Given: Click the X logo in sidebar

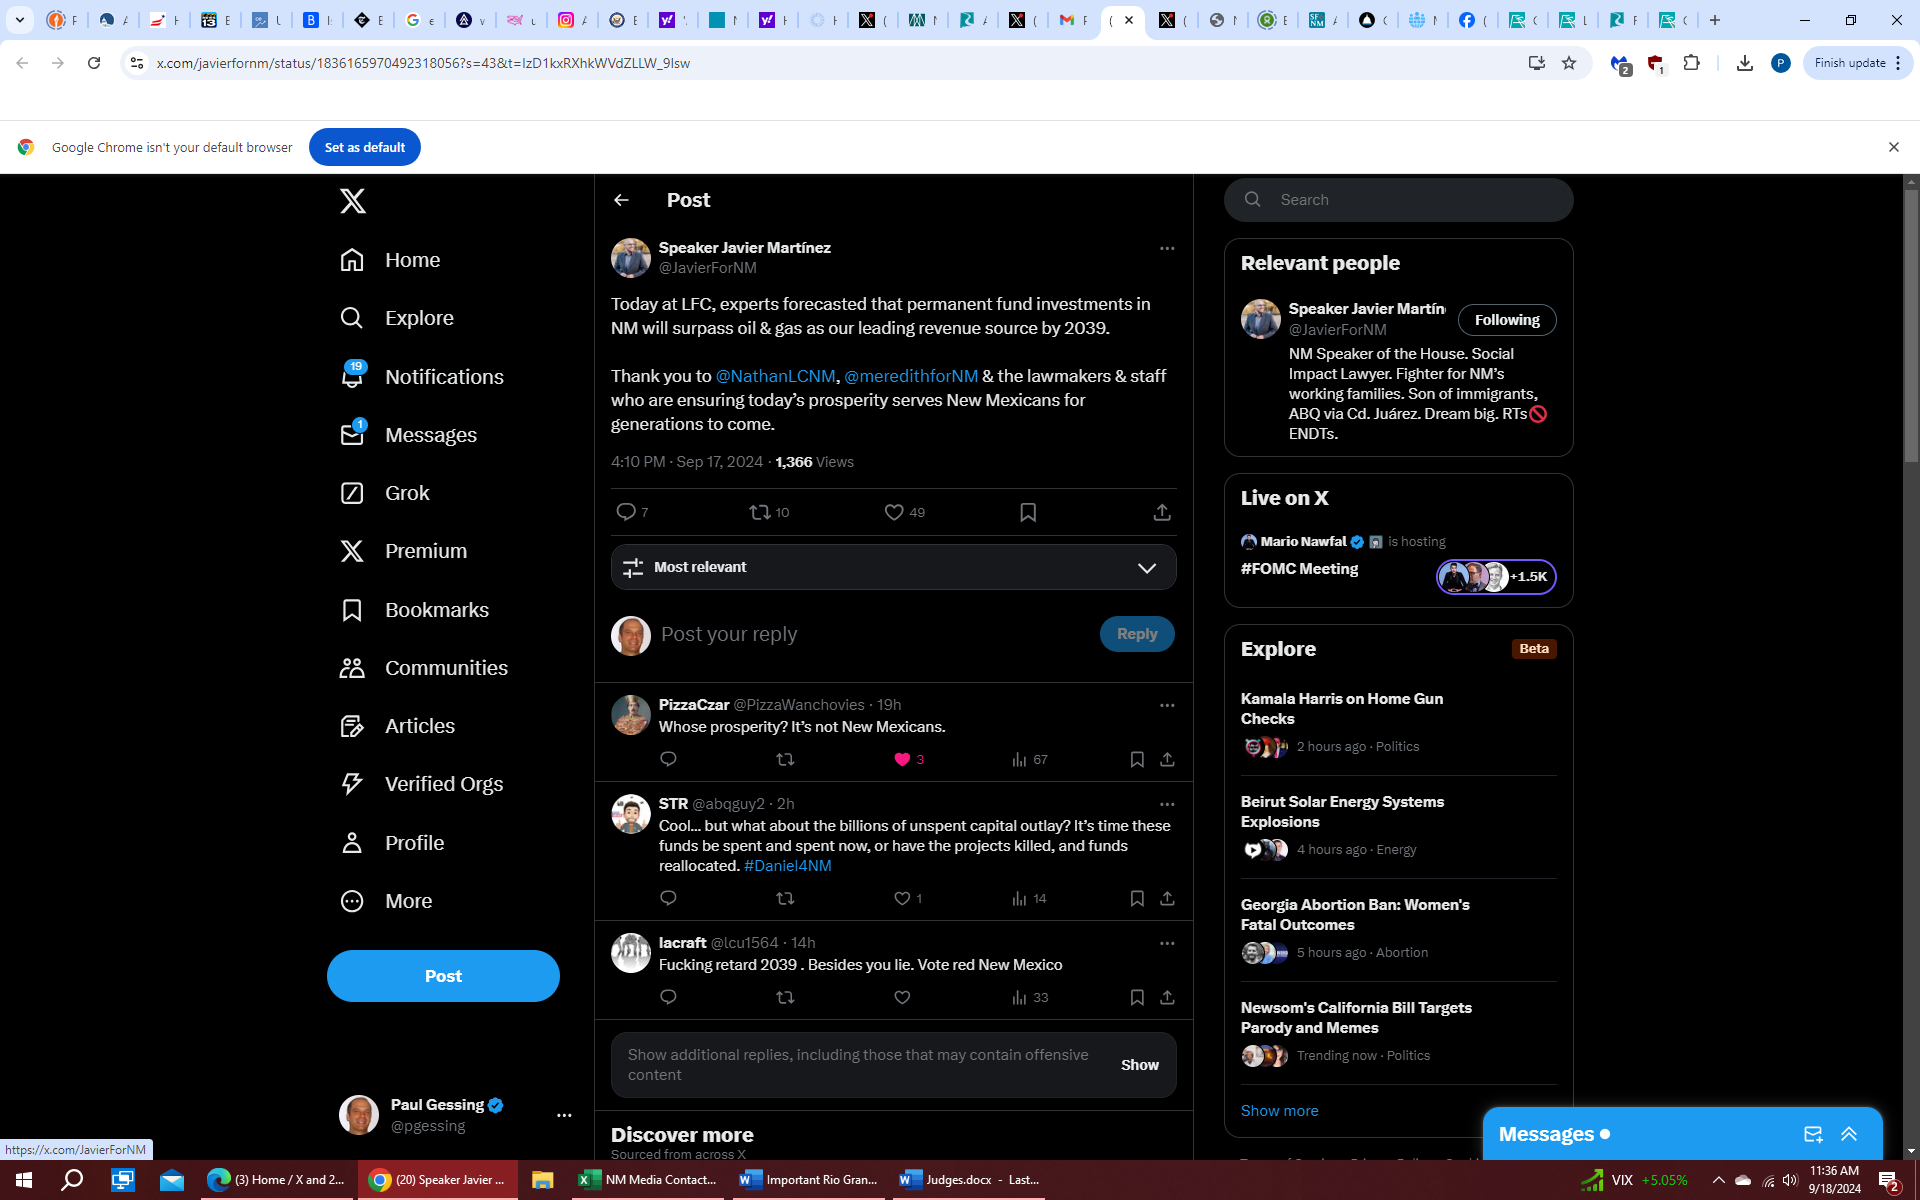Looking at the screenshot, I should 352,201.
